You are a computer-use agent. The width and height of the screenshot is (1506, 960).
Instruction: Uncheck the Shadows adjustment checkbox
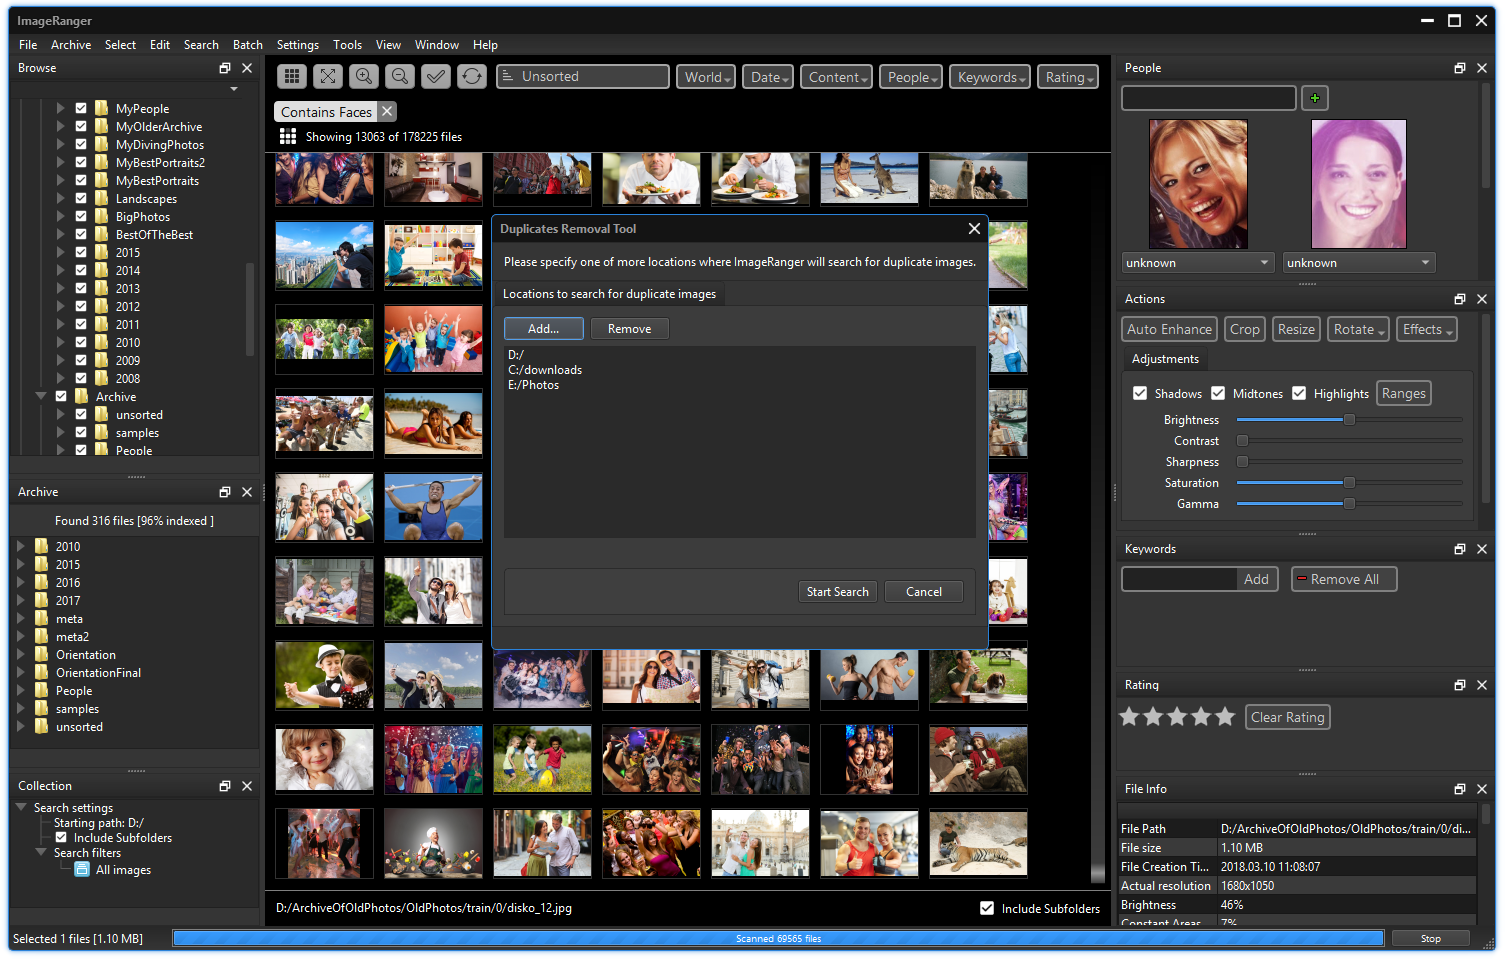tap(1140, 393)
